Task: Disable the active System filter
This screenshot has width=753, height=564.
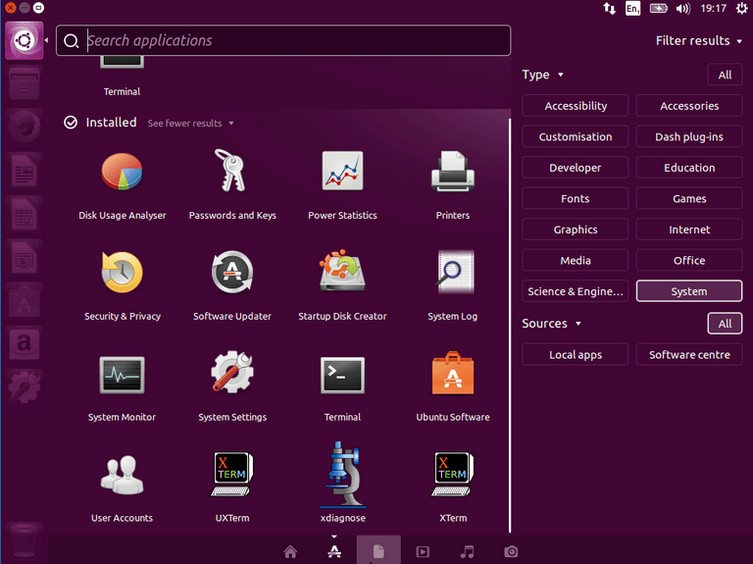Action: (x=689, y=291)
